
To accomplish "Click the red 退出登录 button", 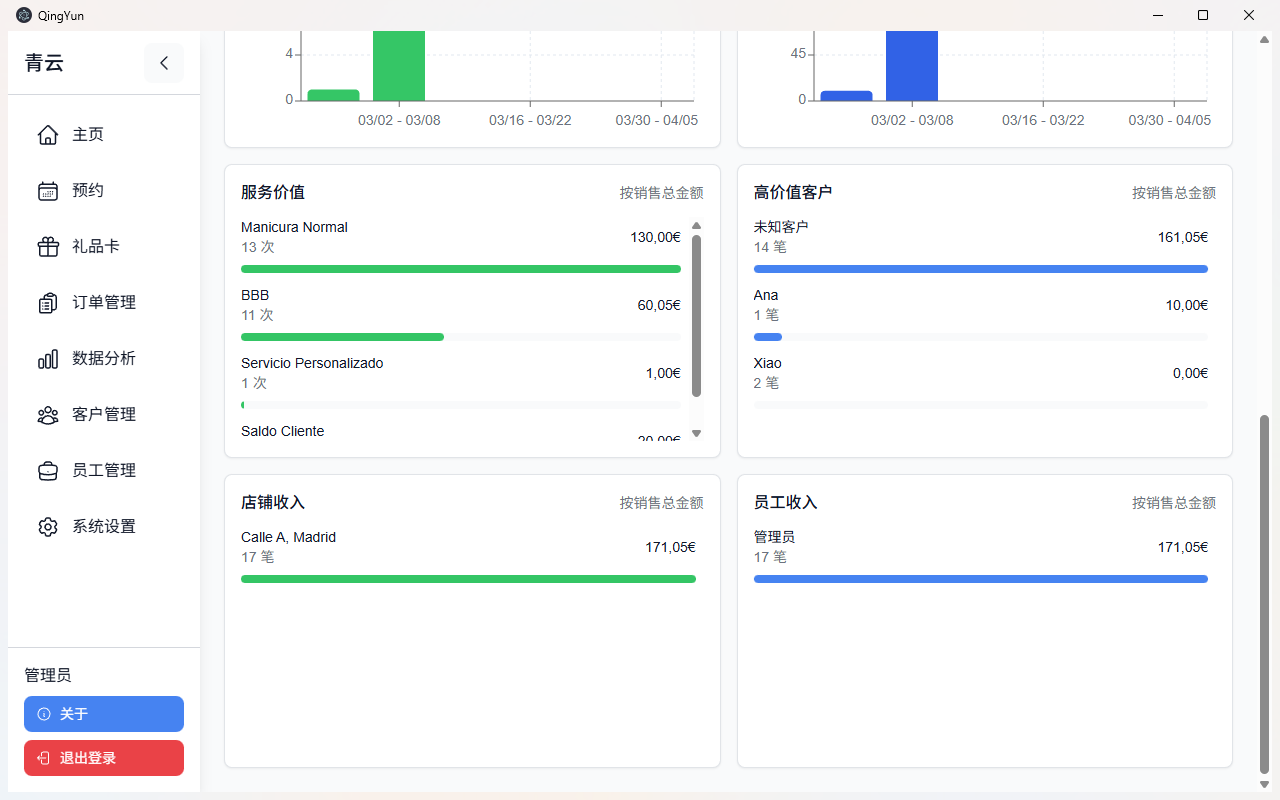I will click(x=104, y=758).
